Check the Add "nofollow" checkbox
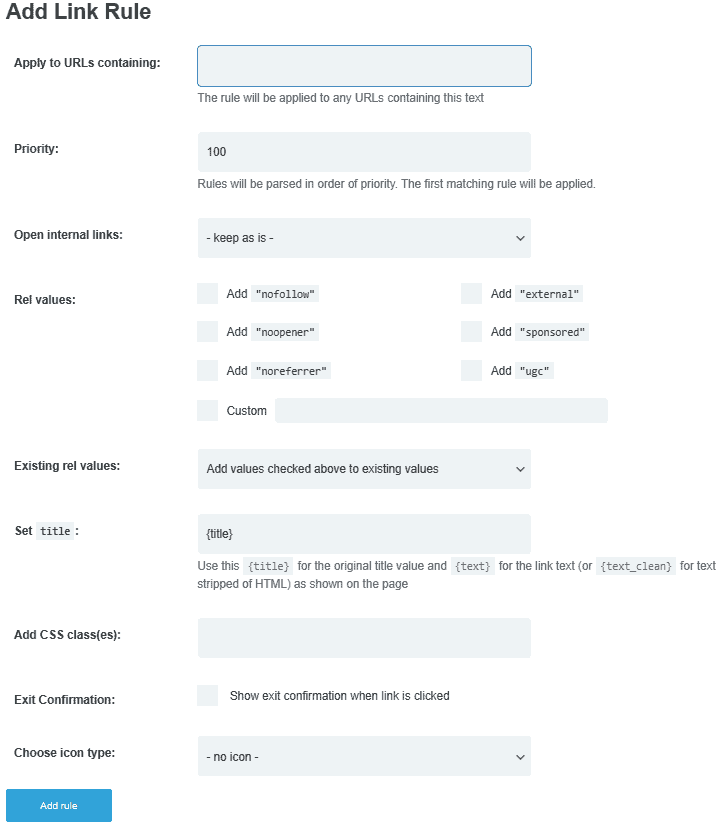Image resolution: width=728 pixels, height=827 pixels. (x=207, y=293)
